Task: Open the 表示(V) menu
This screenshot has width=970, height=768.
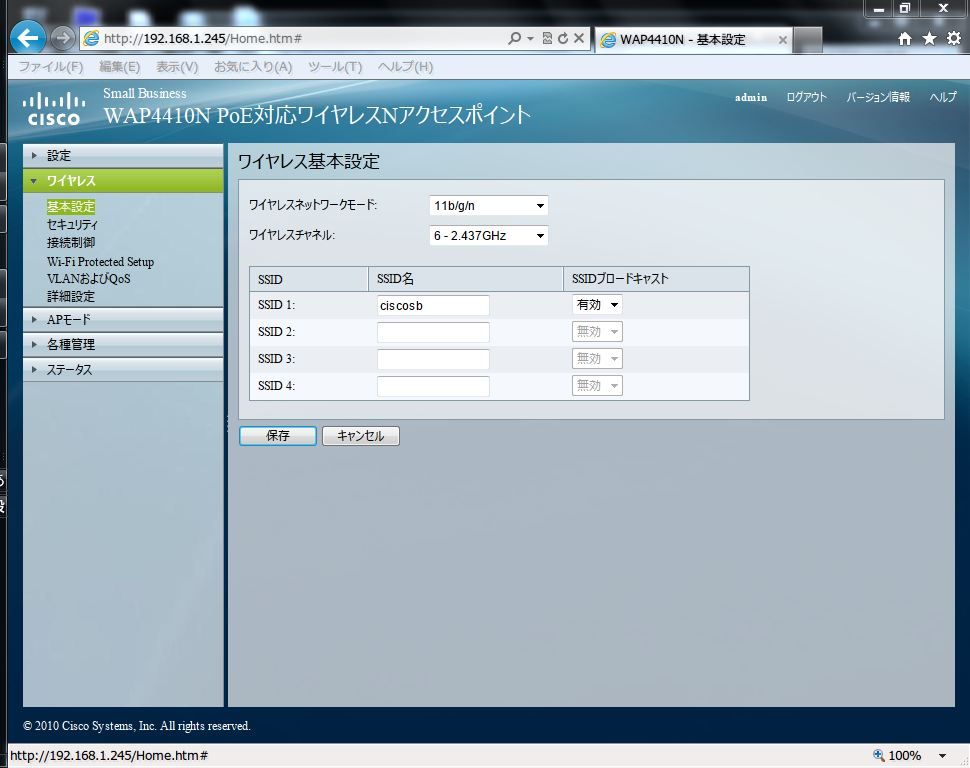Action: (177, 67)
